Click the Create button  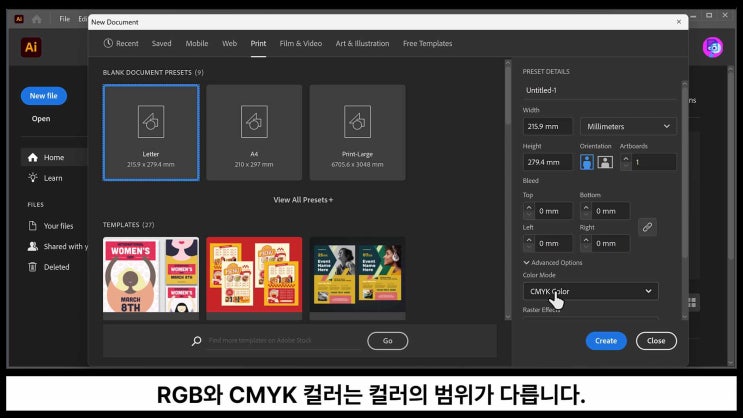point(606,341)
